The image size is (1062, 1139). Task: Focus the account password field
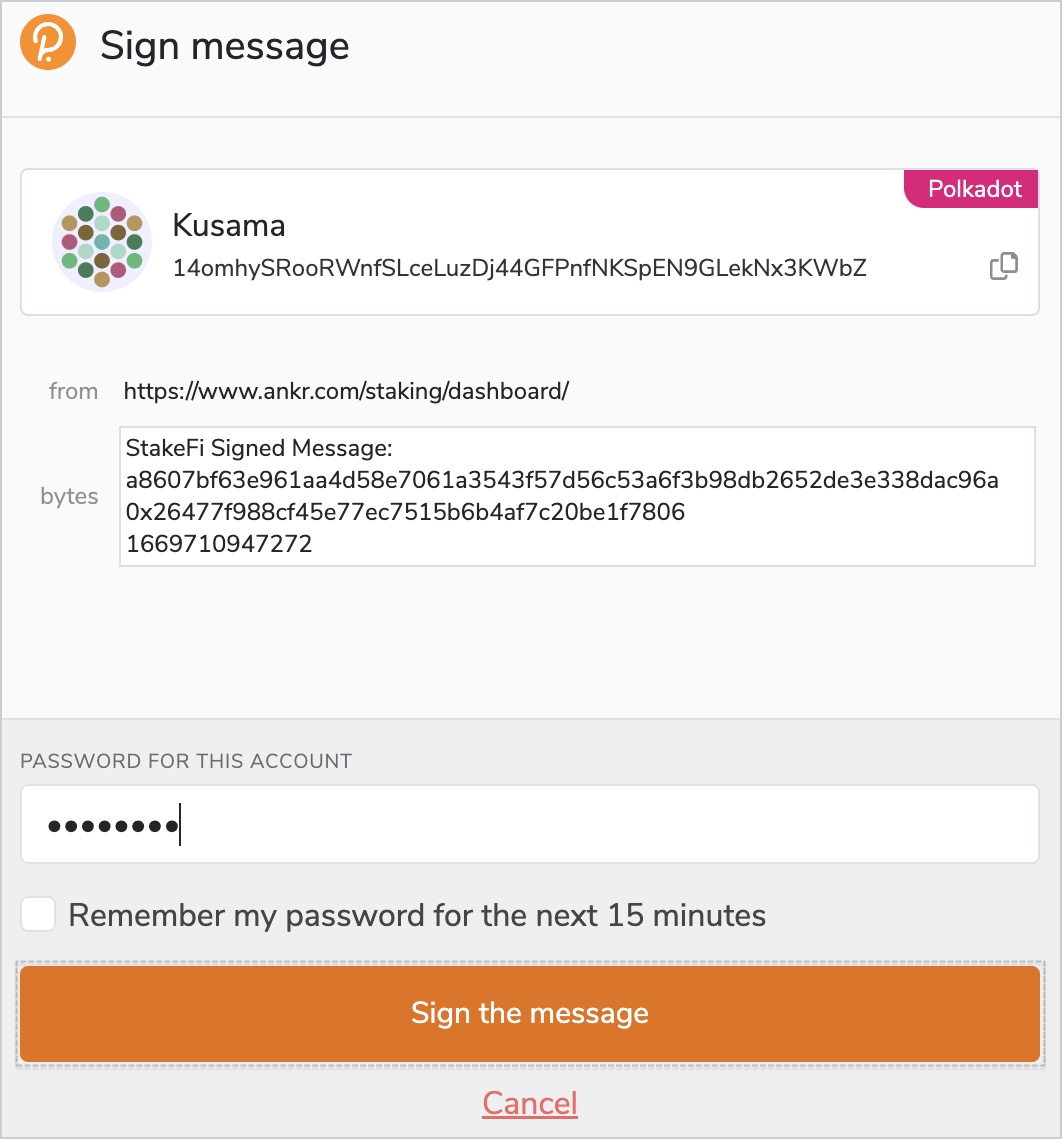[530, 824]
